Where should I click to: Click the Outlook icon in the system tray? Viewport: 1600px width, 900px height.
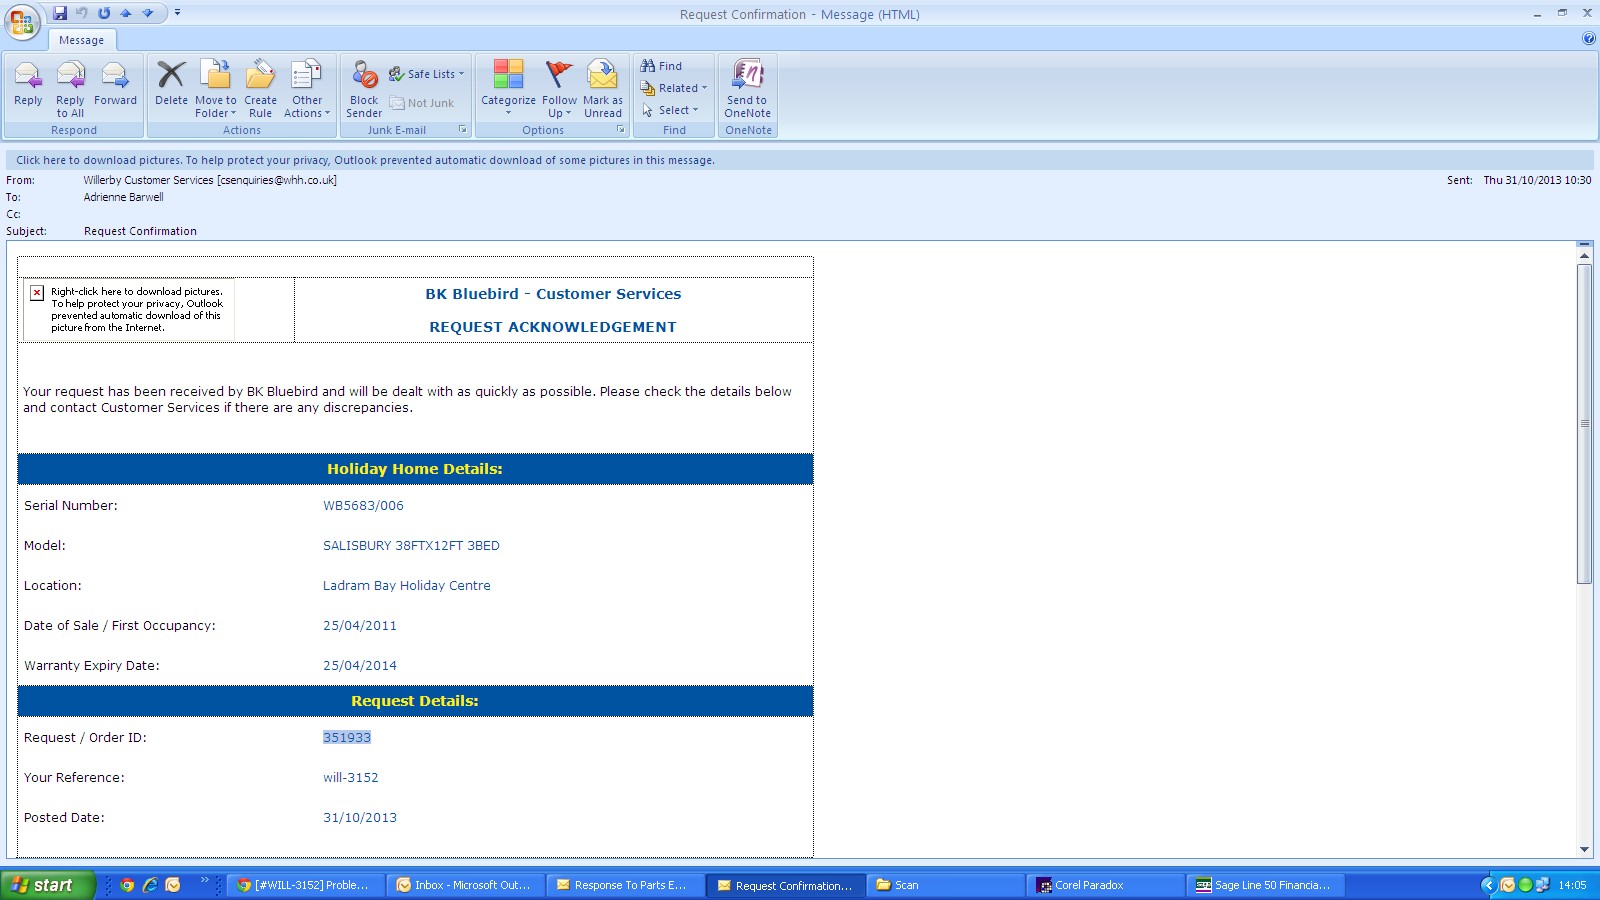pyautogui.click(x=1508, y=885)
